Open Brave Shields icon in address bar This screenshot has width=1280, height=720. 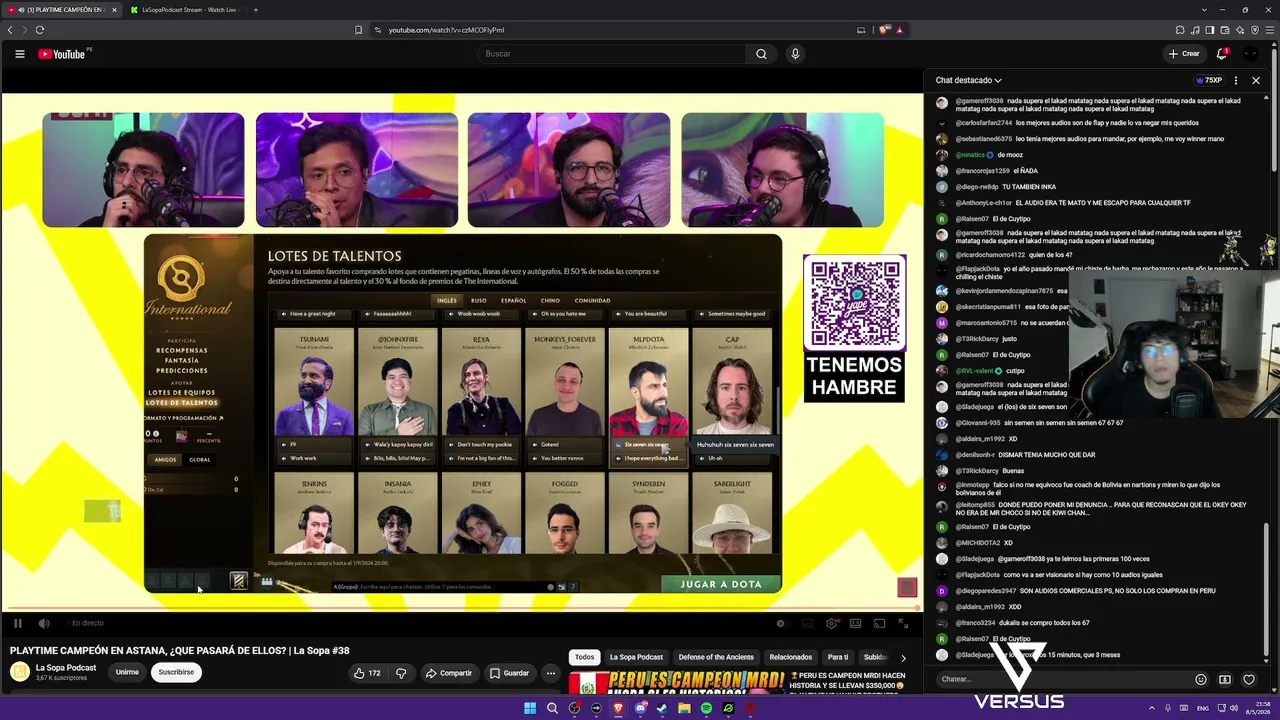(884, 30)
